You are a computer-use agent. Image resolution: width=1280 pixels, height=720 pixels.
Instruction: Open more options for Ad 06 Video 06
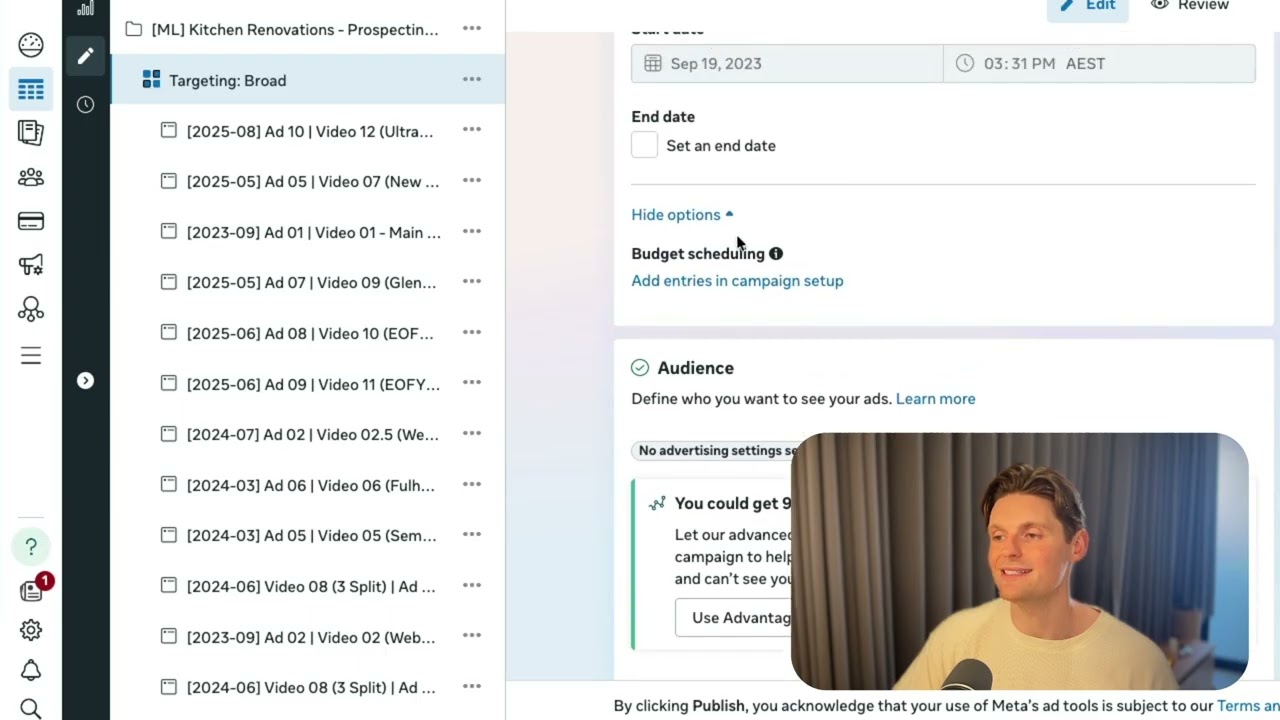pyautogui.click(x=472, y=484)
